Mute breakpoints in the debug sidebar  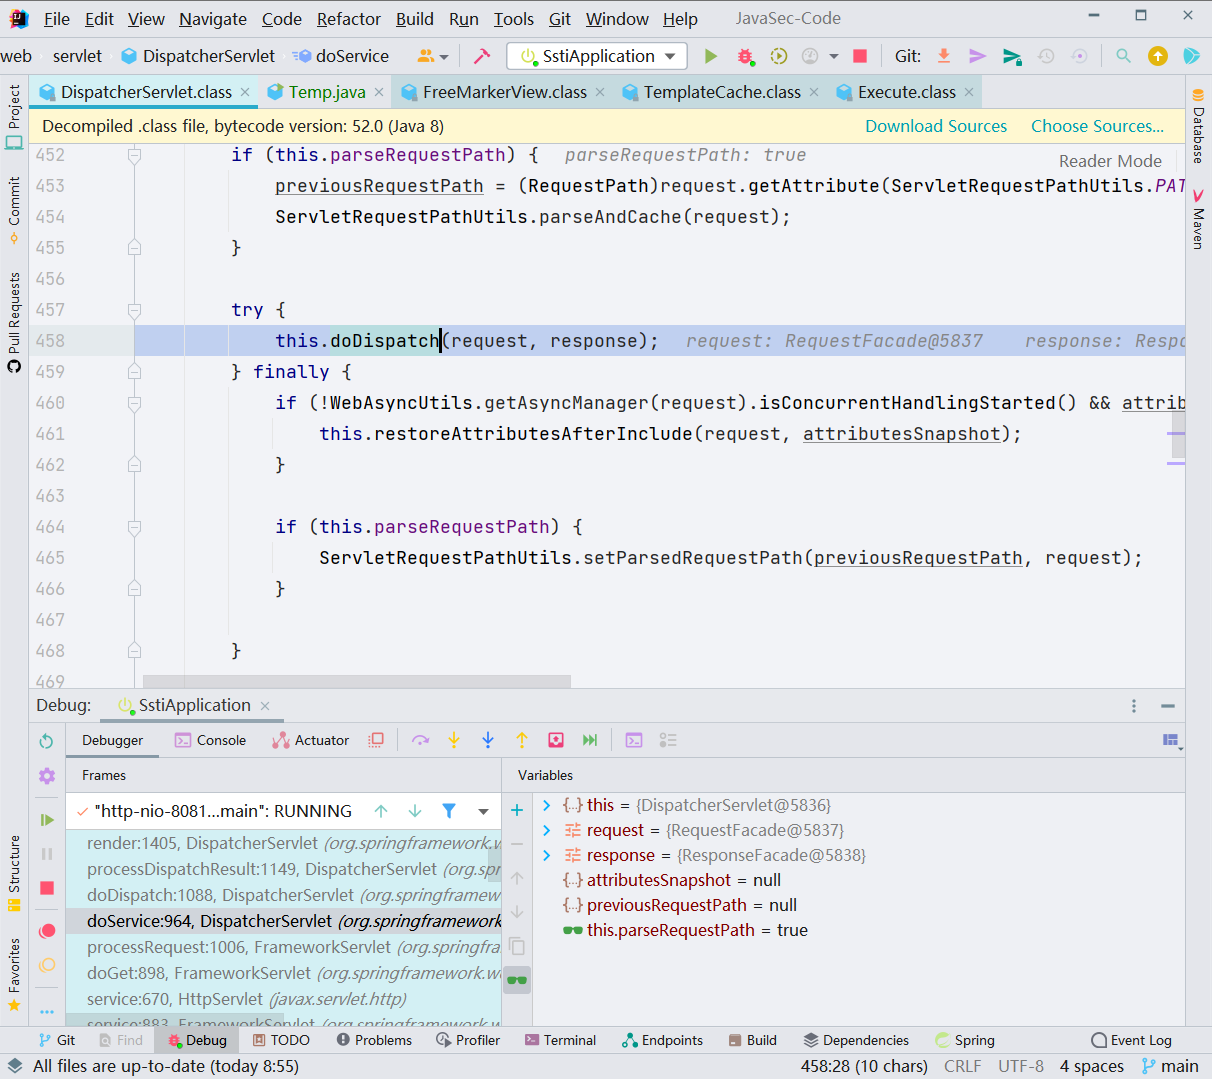(46, 965)
